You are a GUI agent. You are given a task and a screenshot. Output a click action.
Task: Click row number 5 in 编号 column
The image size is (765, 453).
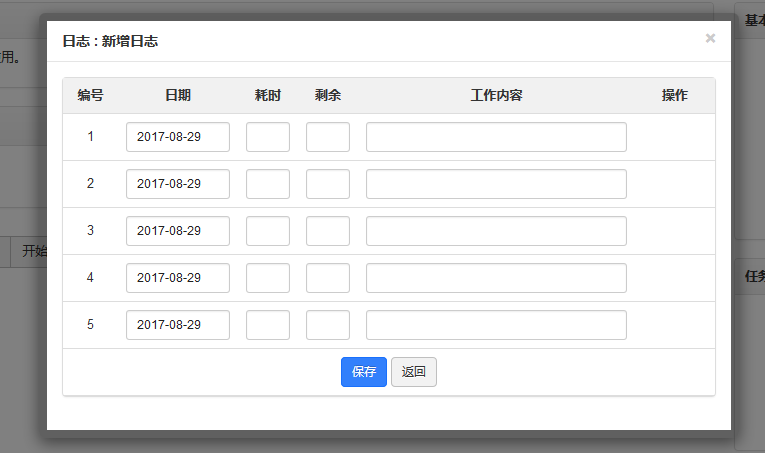(x=90, y=324)
